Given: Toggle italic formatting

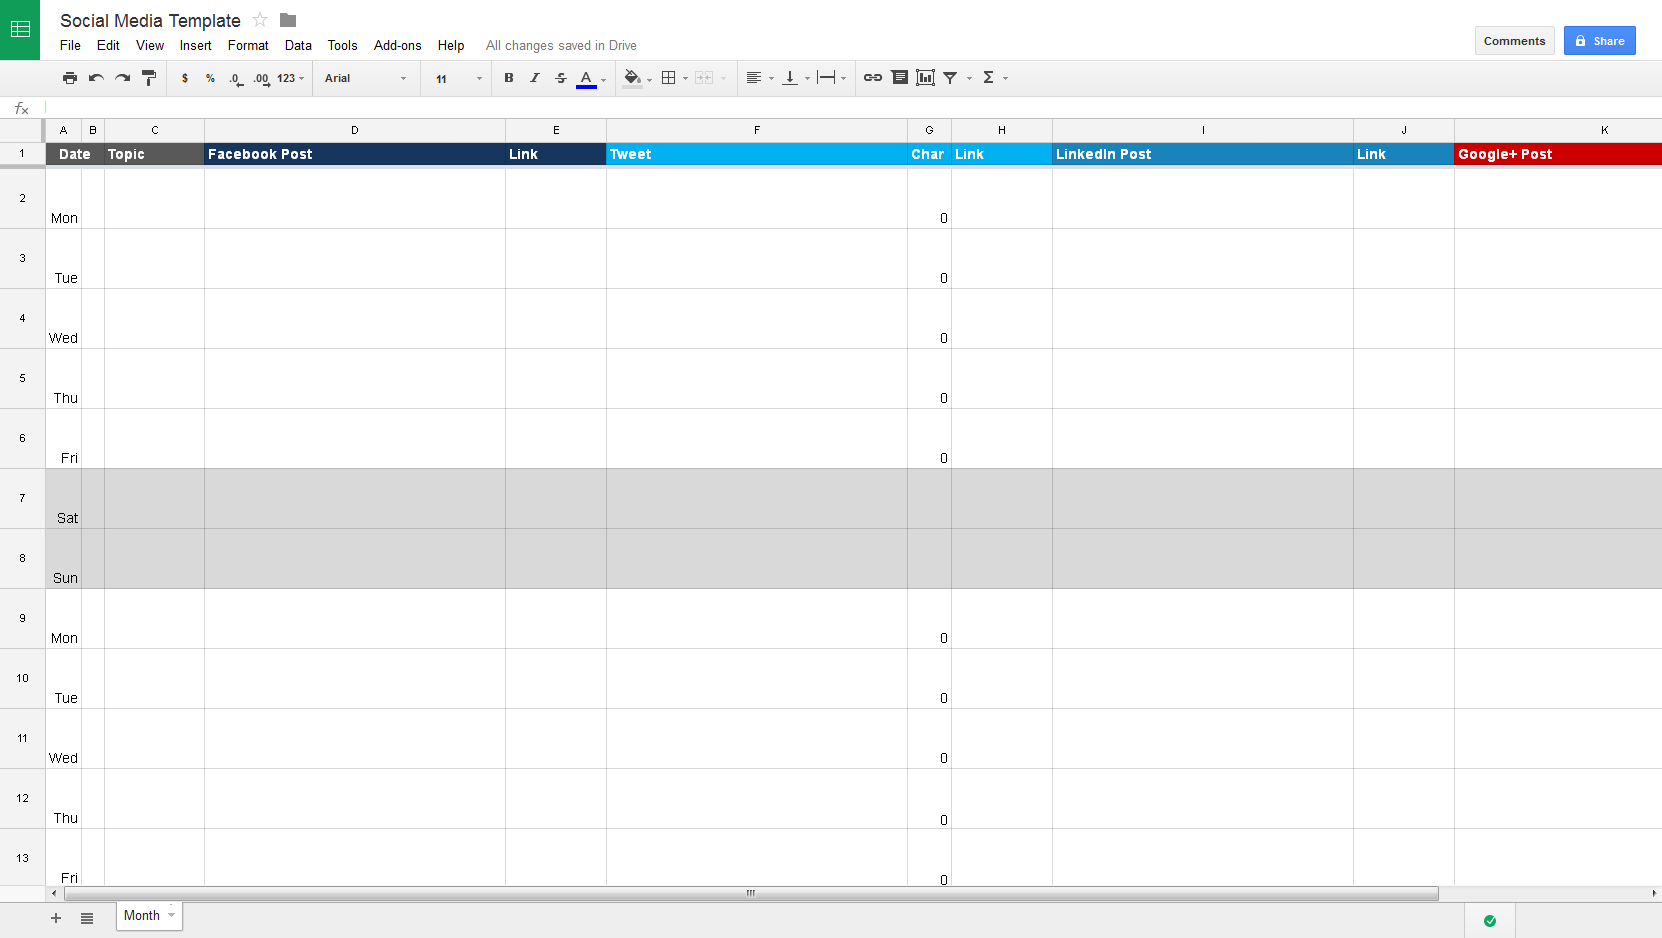Looking at the screenshot, I should 535,78.
